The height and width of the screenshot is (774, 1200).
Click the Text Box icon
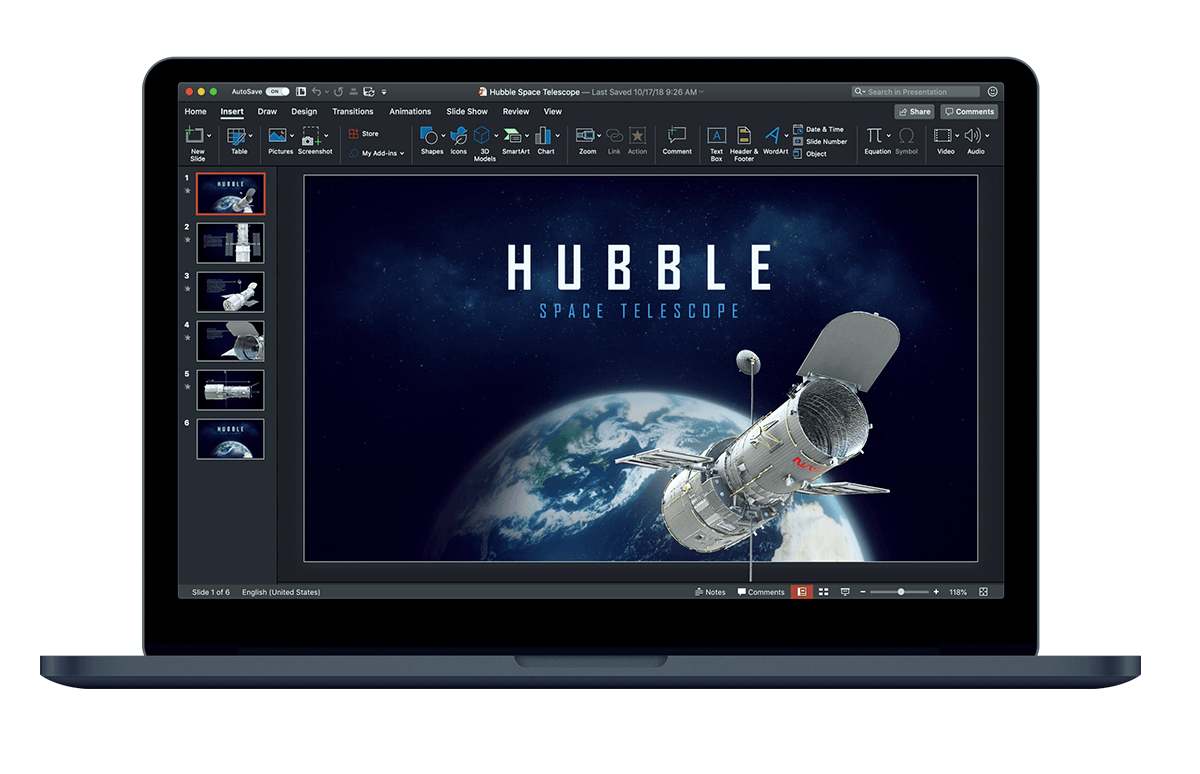pyautogui.click(x=716, y=135)
